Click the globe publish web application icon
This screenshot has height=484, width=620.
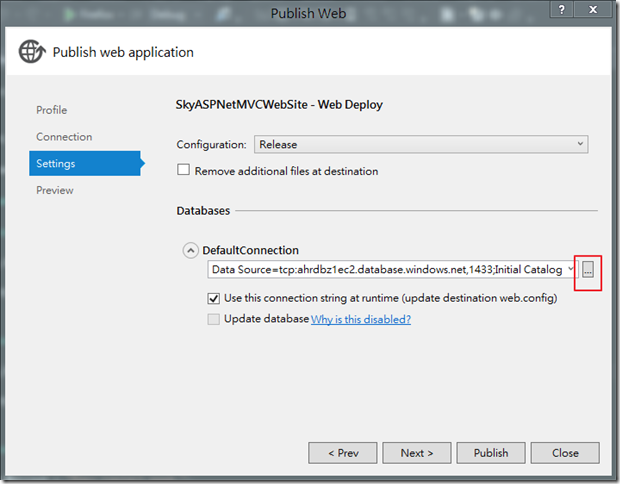(32, 51)
